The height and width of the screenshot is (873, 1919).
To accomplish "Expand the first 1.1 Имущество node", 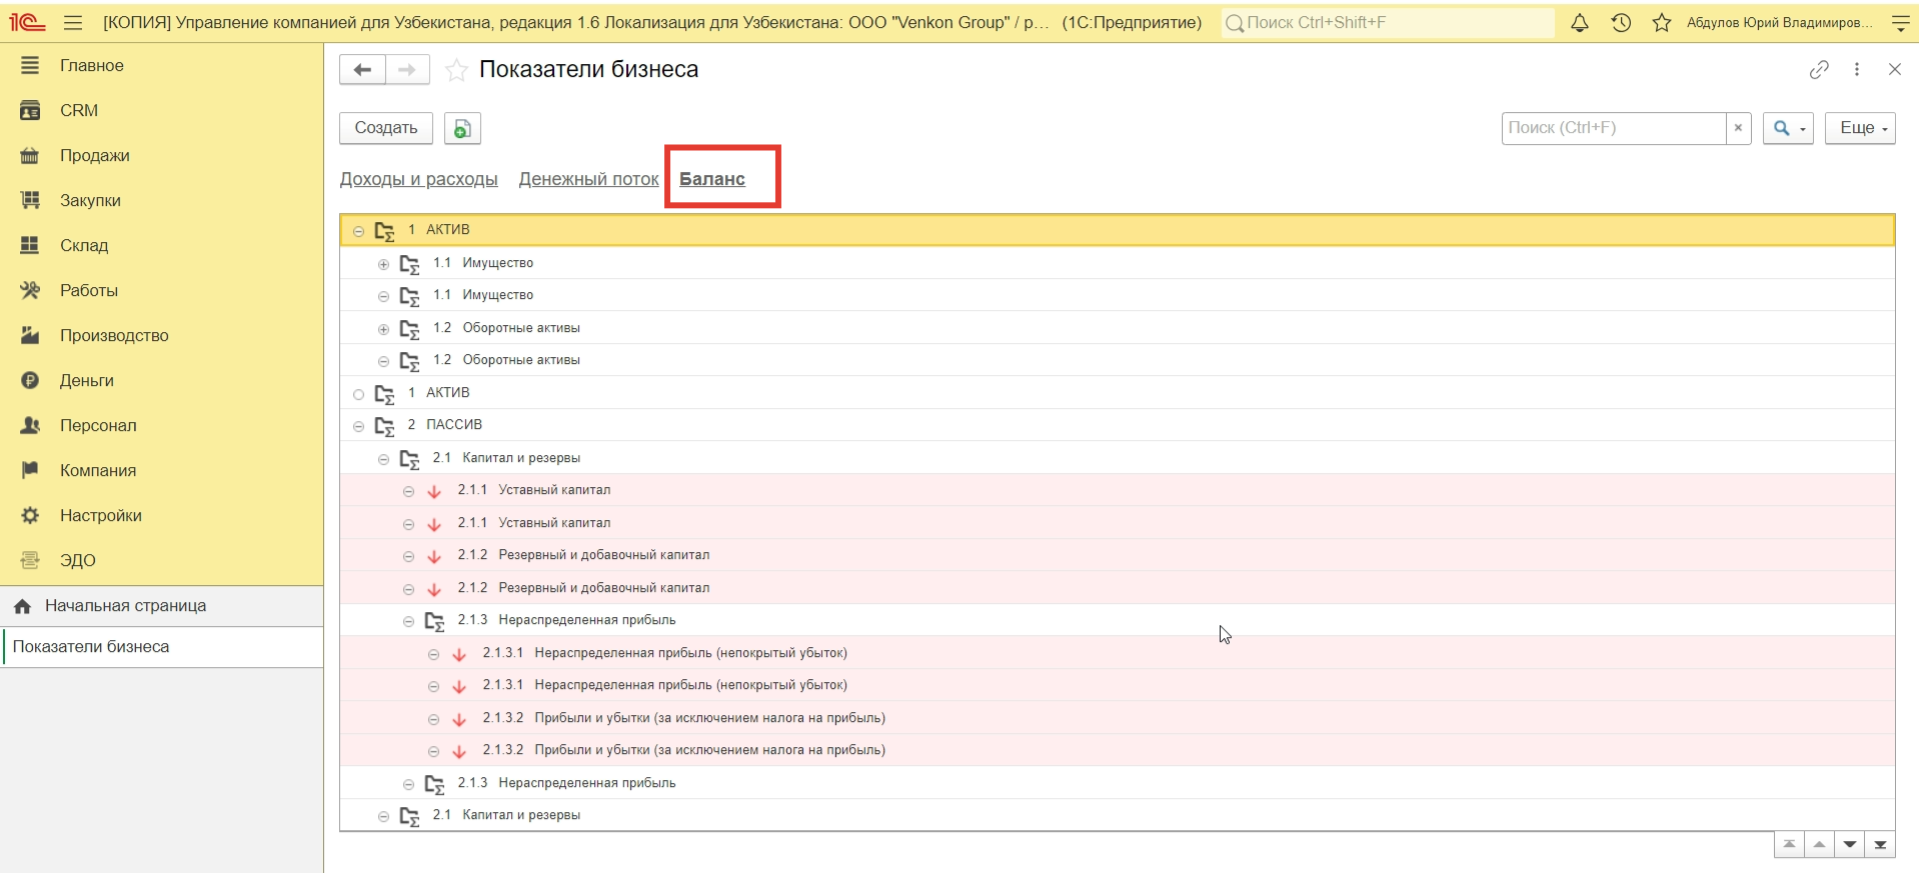I will [383, 264].
